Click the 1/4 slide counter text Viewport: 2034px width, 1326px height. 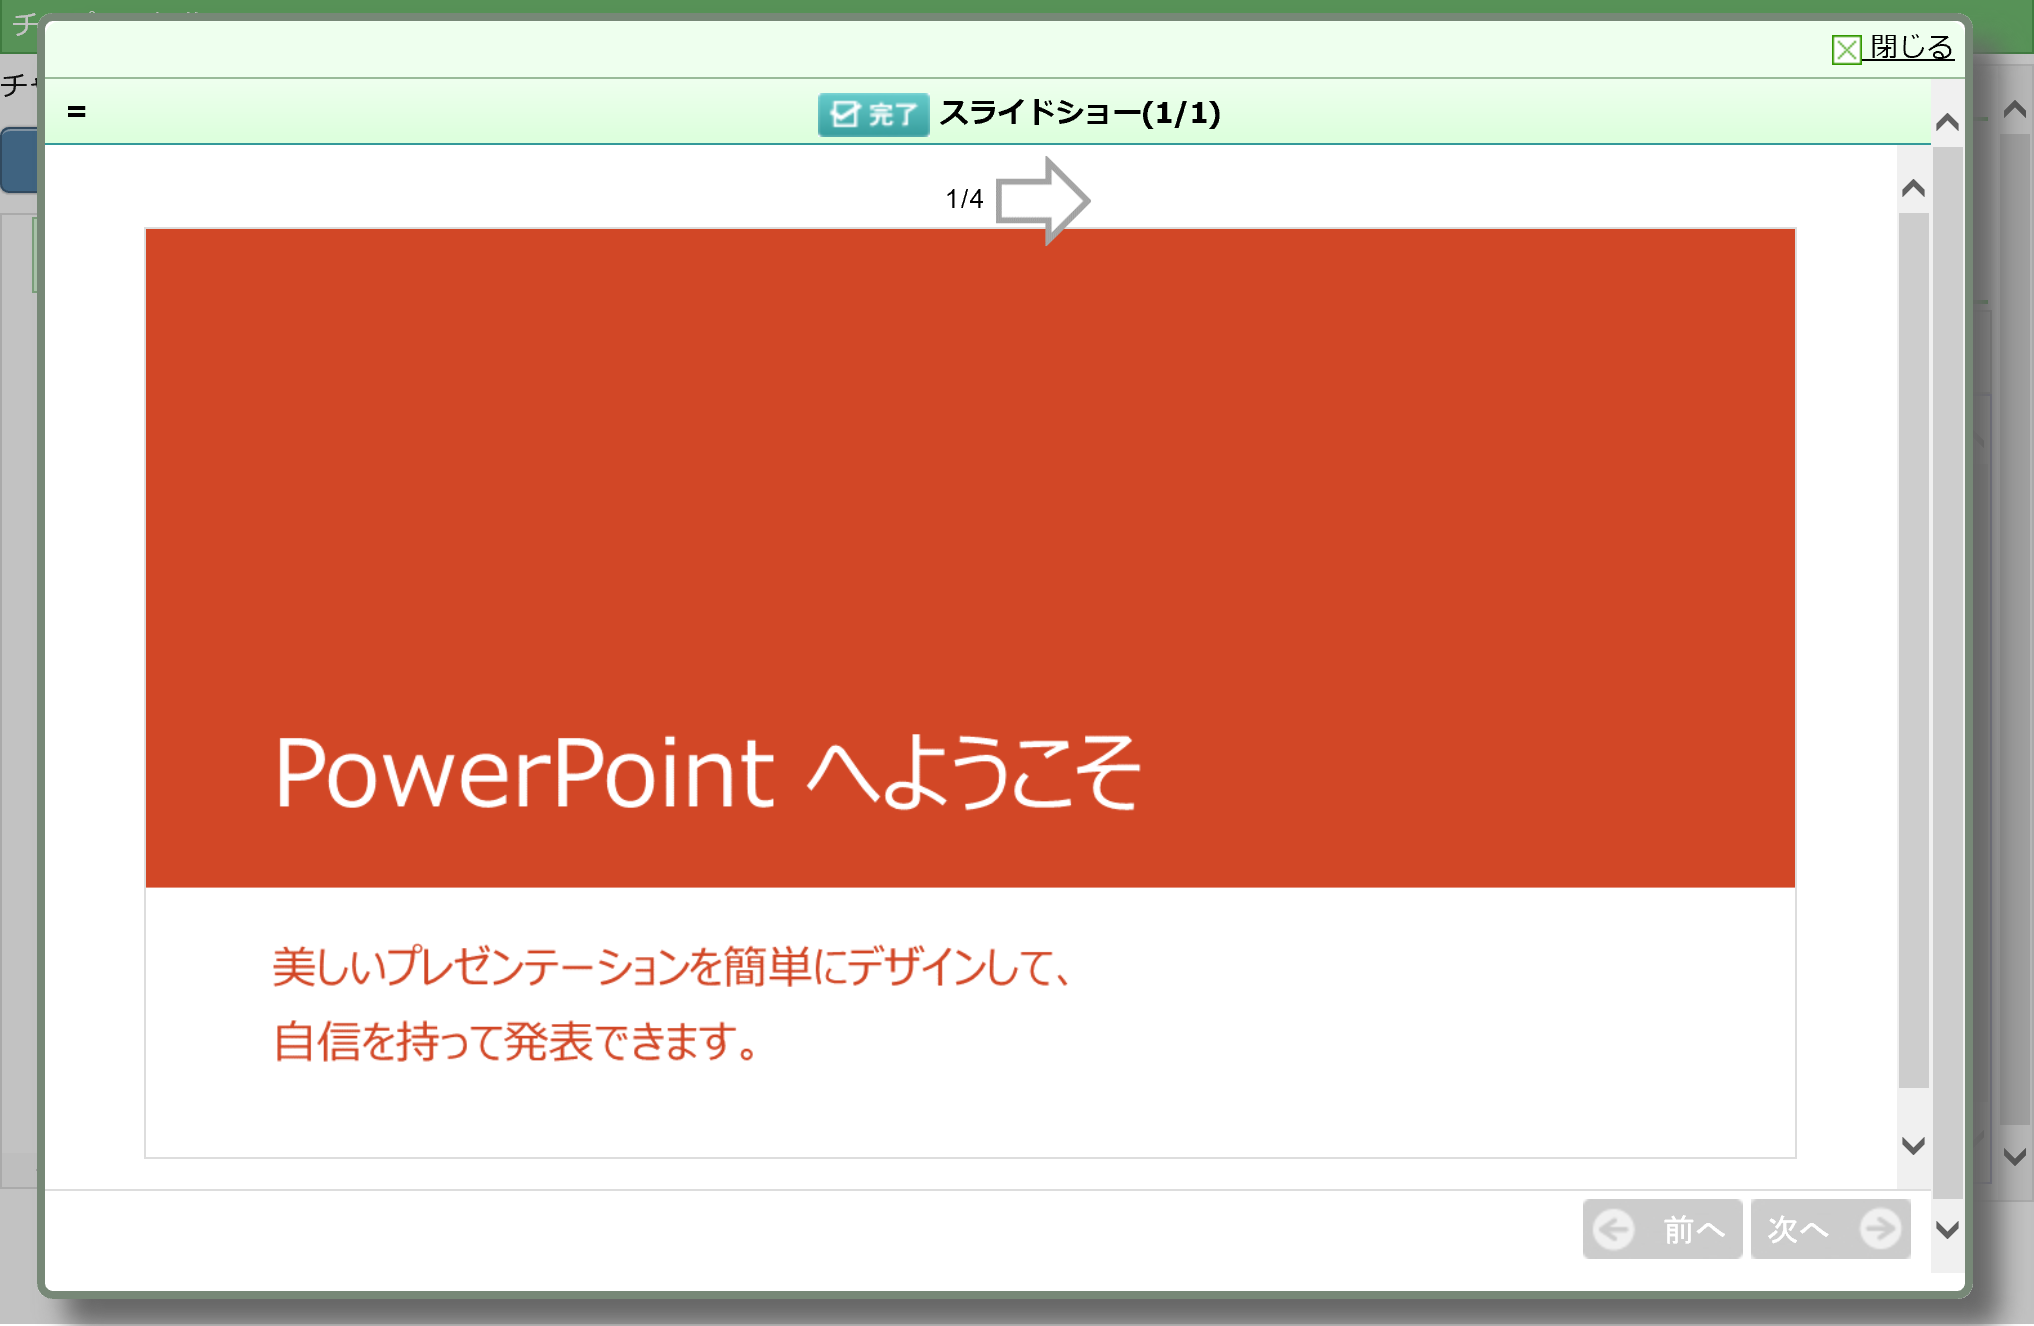(x=964, y=199)
